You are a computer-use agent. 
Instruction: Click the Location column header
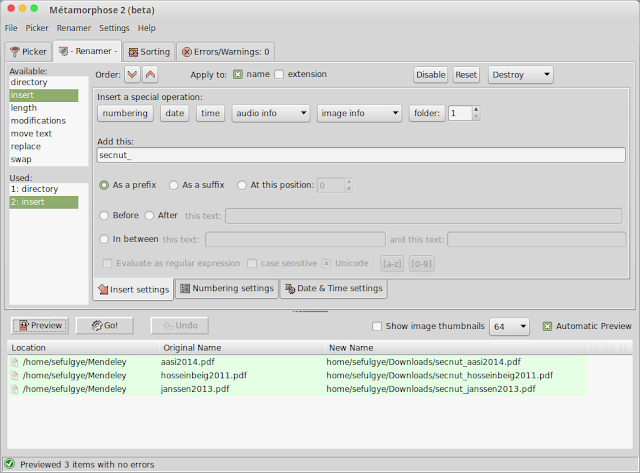click(x=83, y=348)
